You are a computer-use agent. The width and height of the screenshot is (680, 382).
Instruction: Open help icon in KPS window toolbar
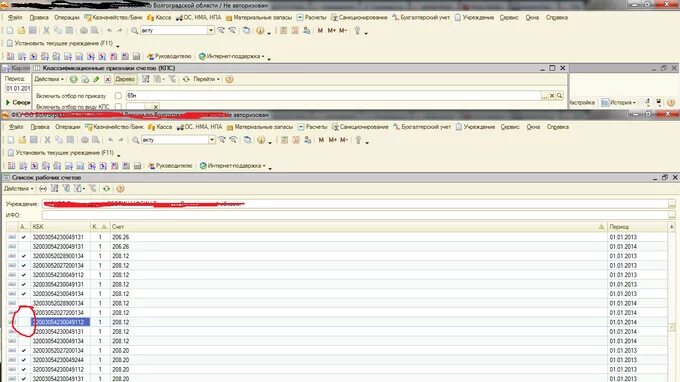click(229, 79)
